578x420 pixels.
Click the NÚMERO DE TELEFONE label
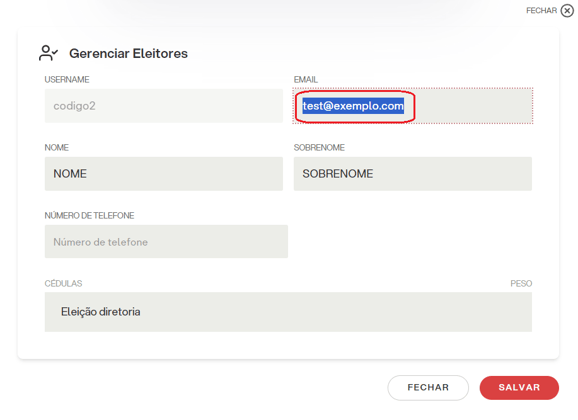(x=89, y=215)
